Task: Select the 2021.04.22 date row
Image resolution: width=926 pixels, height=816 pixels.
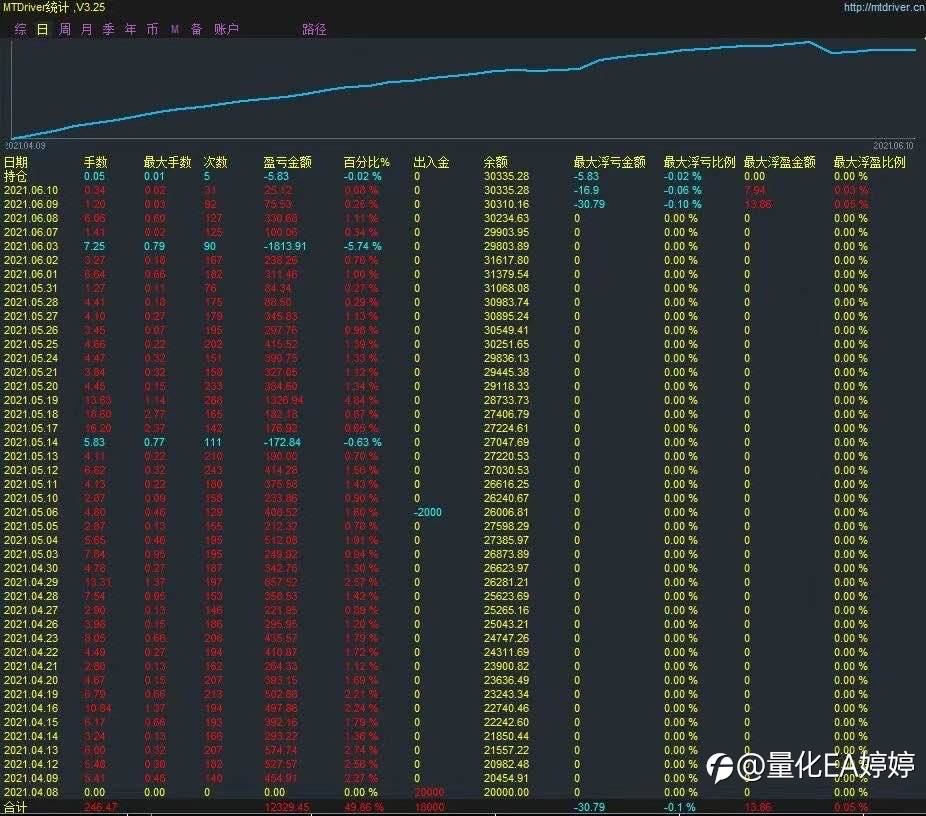Action: [x=31, y=652]
